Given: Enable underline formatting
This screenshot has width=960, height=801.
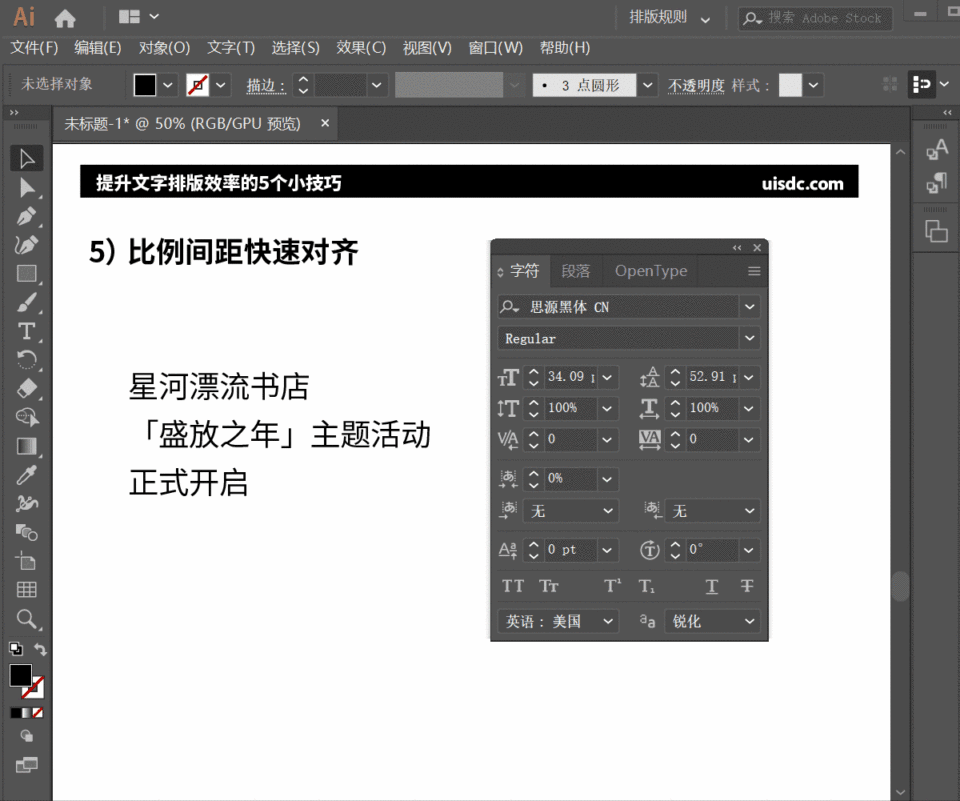Looking at the screenshot, I should 712,586.
